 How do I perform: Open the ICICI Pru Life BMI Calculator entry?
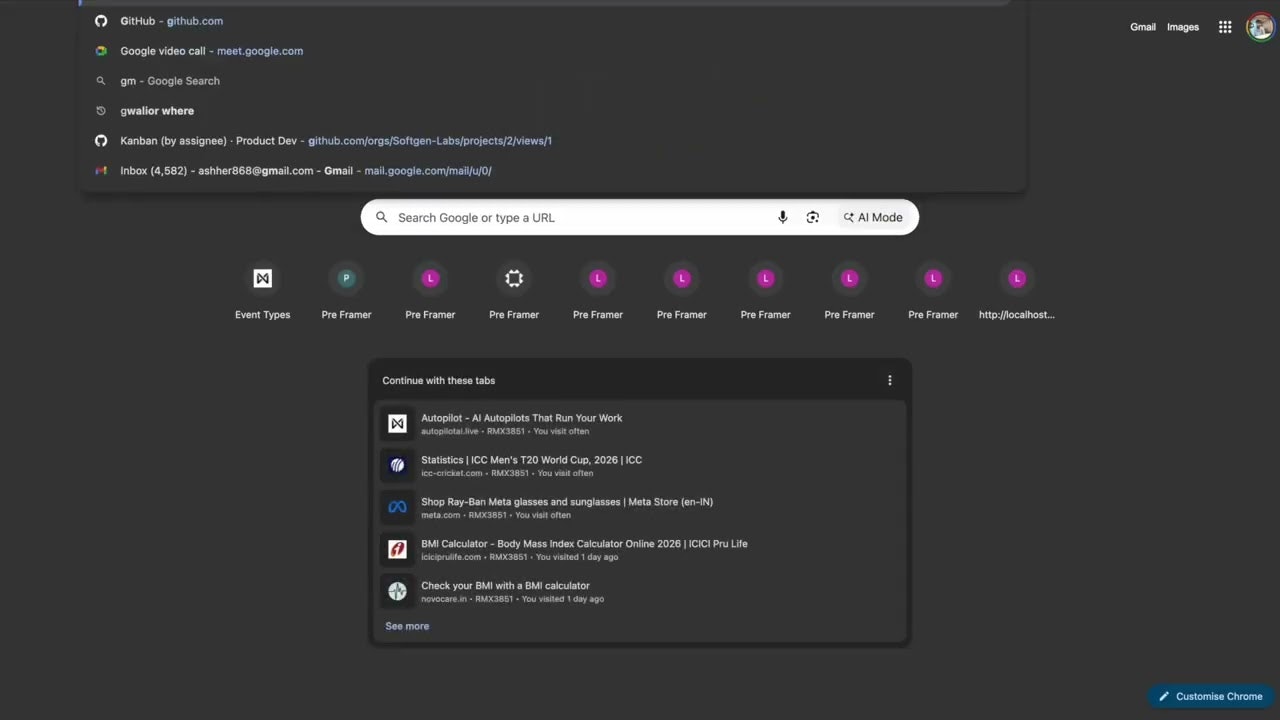[x=640, y=550]
